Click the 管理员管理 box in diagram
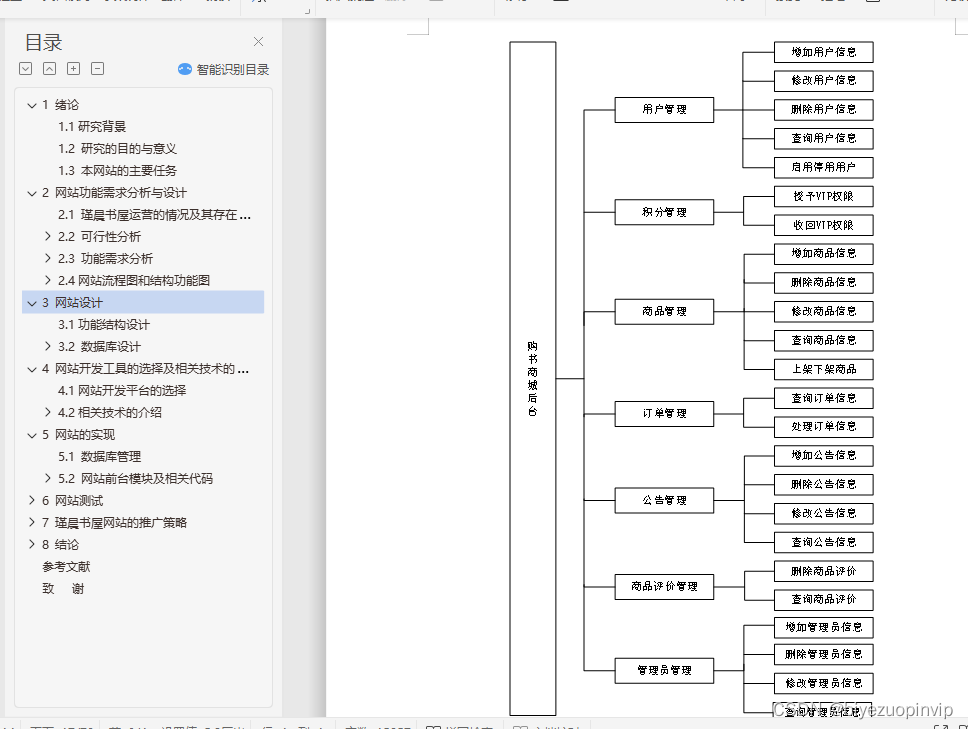This screenshot has width=968, height=729. [664, 670]
